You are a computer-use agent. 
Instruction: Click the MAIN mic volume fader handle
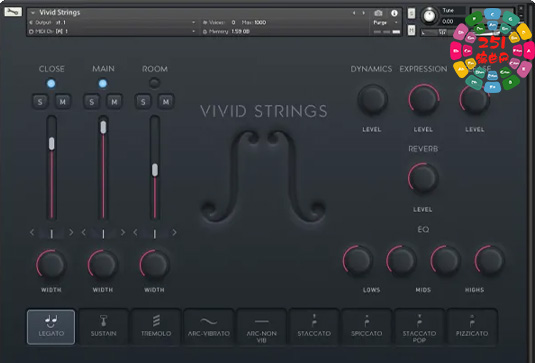pyautogui.click(x=103, y=127)
